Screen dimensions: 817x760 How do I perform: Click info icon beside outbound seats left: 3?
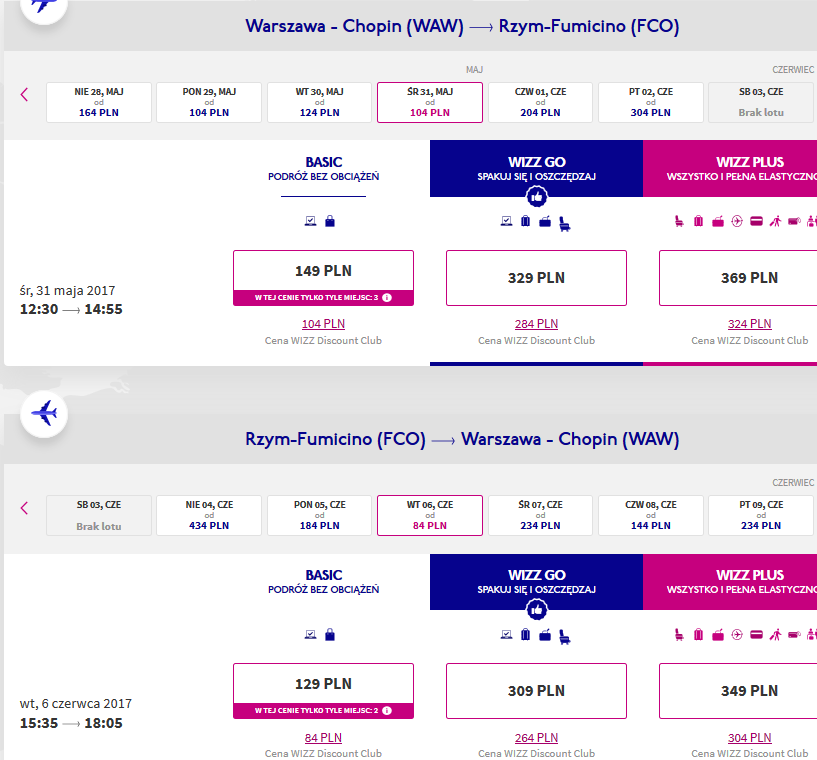coord(387,297)
